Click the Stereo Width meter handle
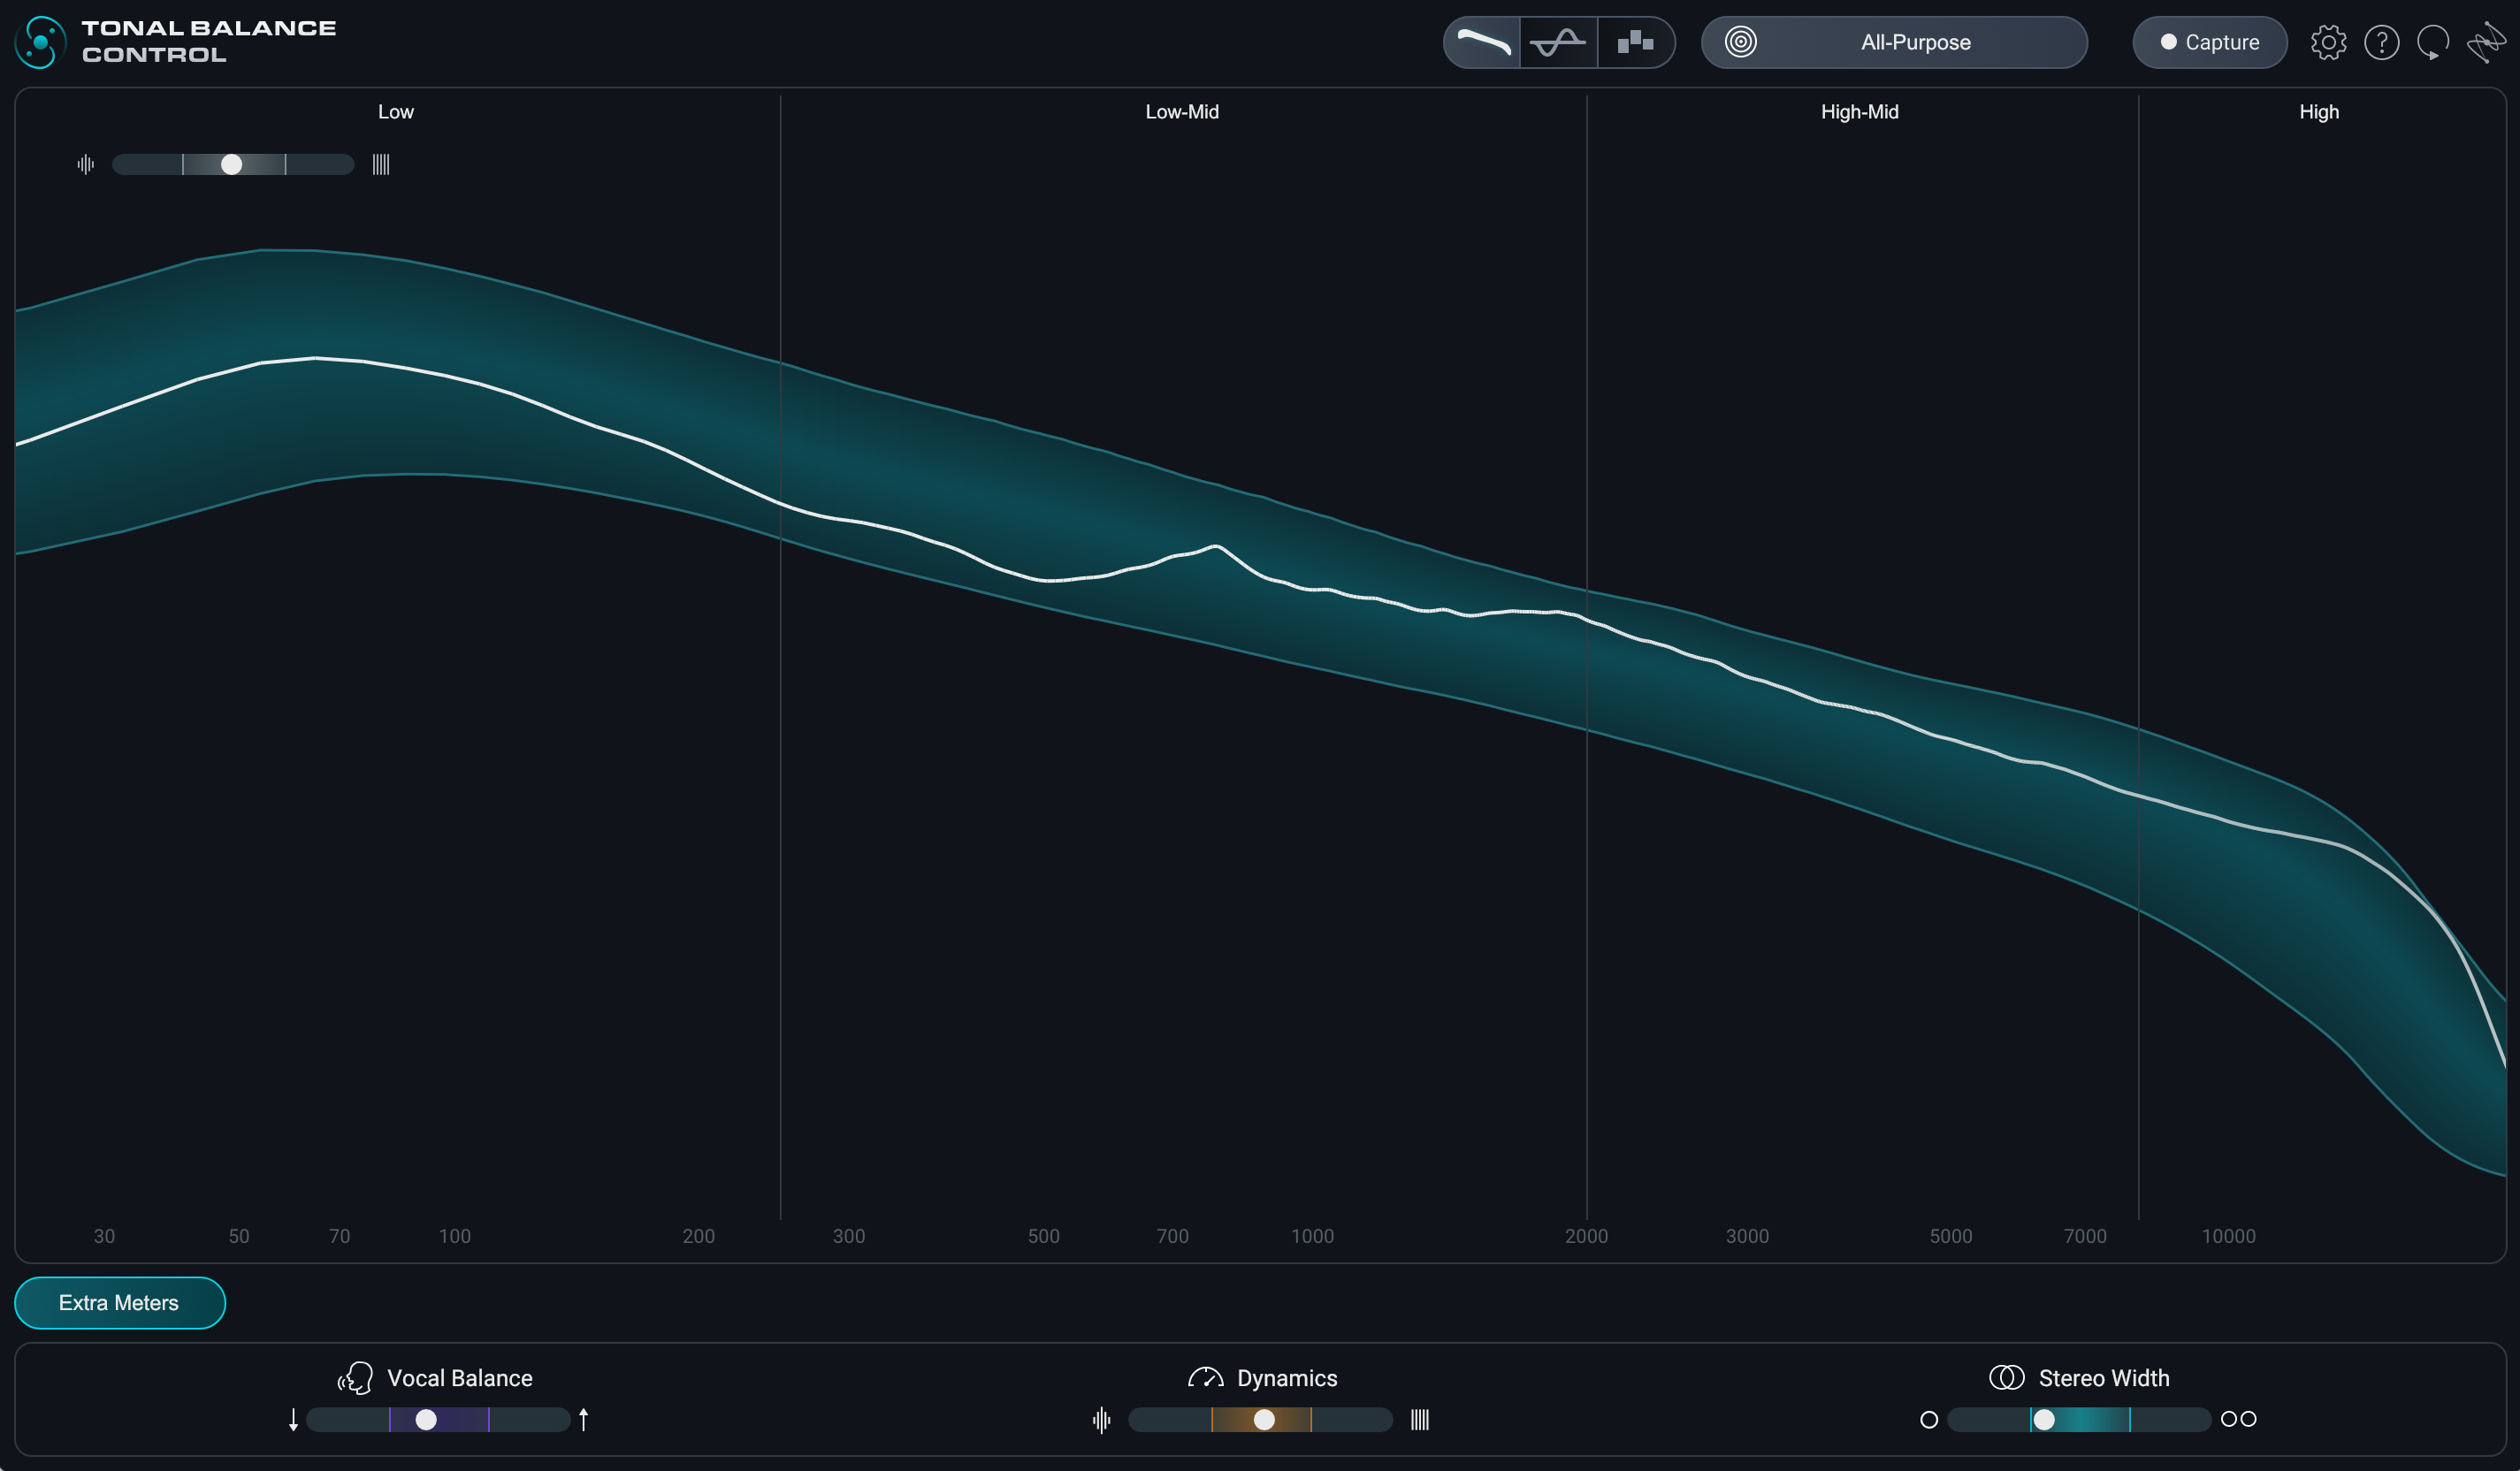This screenshot has height=1471, width=2520. (2044, 1420)
